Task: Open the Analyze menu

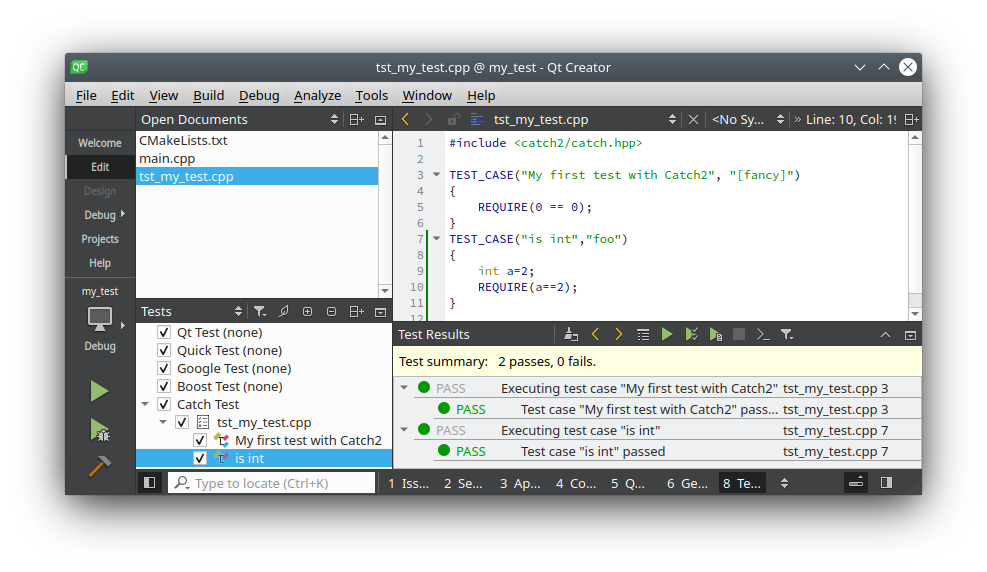Action: pyautogui.click(x=317, y=96)
